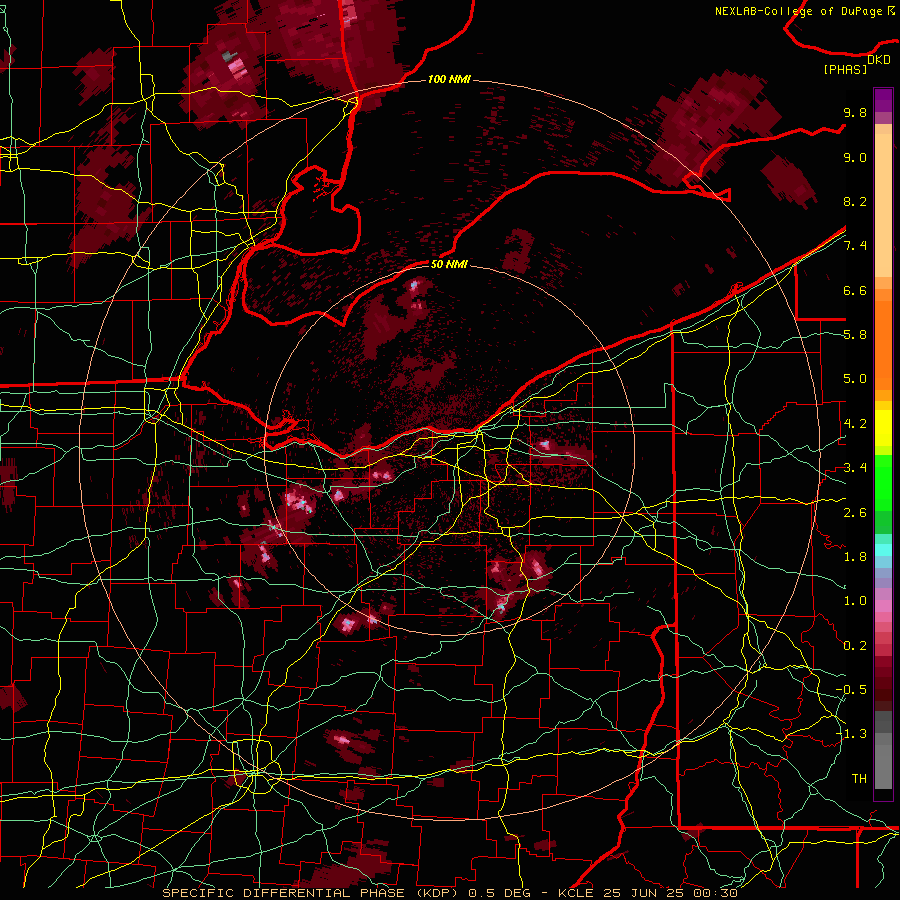Click the -0.5 value on the scale

(851, 689)
